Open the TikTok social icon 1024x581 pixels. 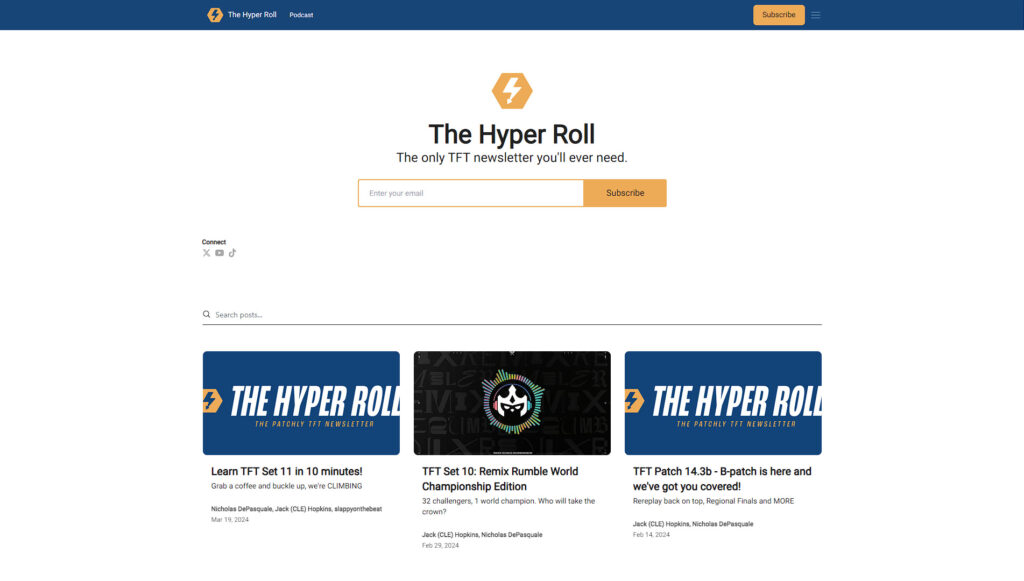pyautogui.click(x=232, y=253)
